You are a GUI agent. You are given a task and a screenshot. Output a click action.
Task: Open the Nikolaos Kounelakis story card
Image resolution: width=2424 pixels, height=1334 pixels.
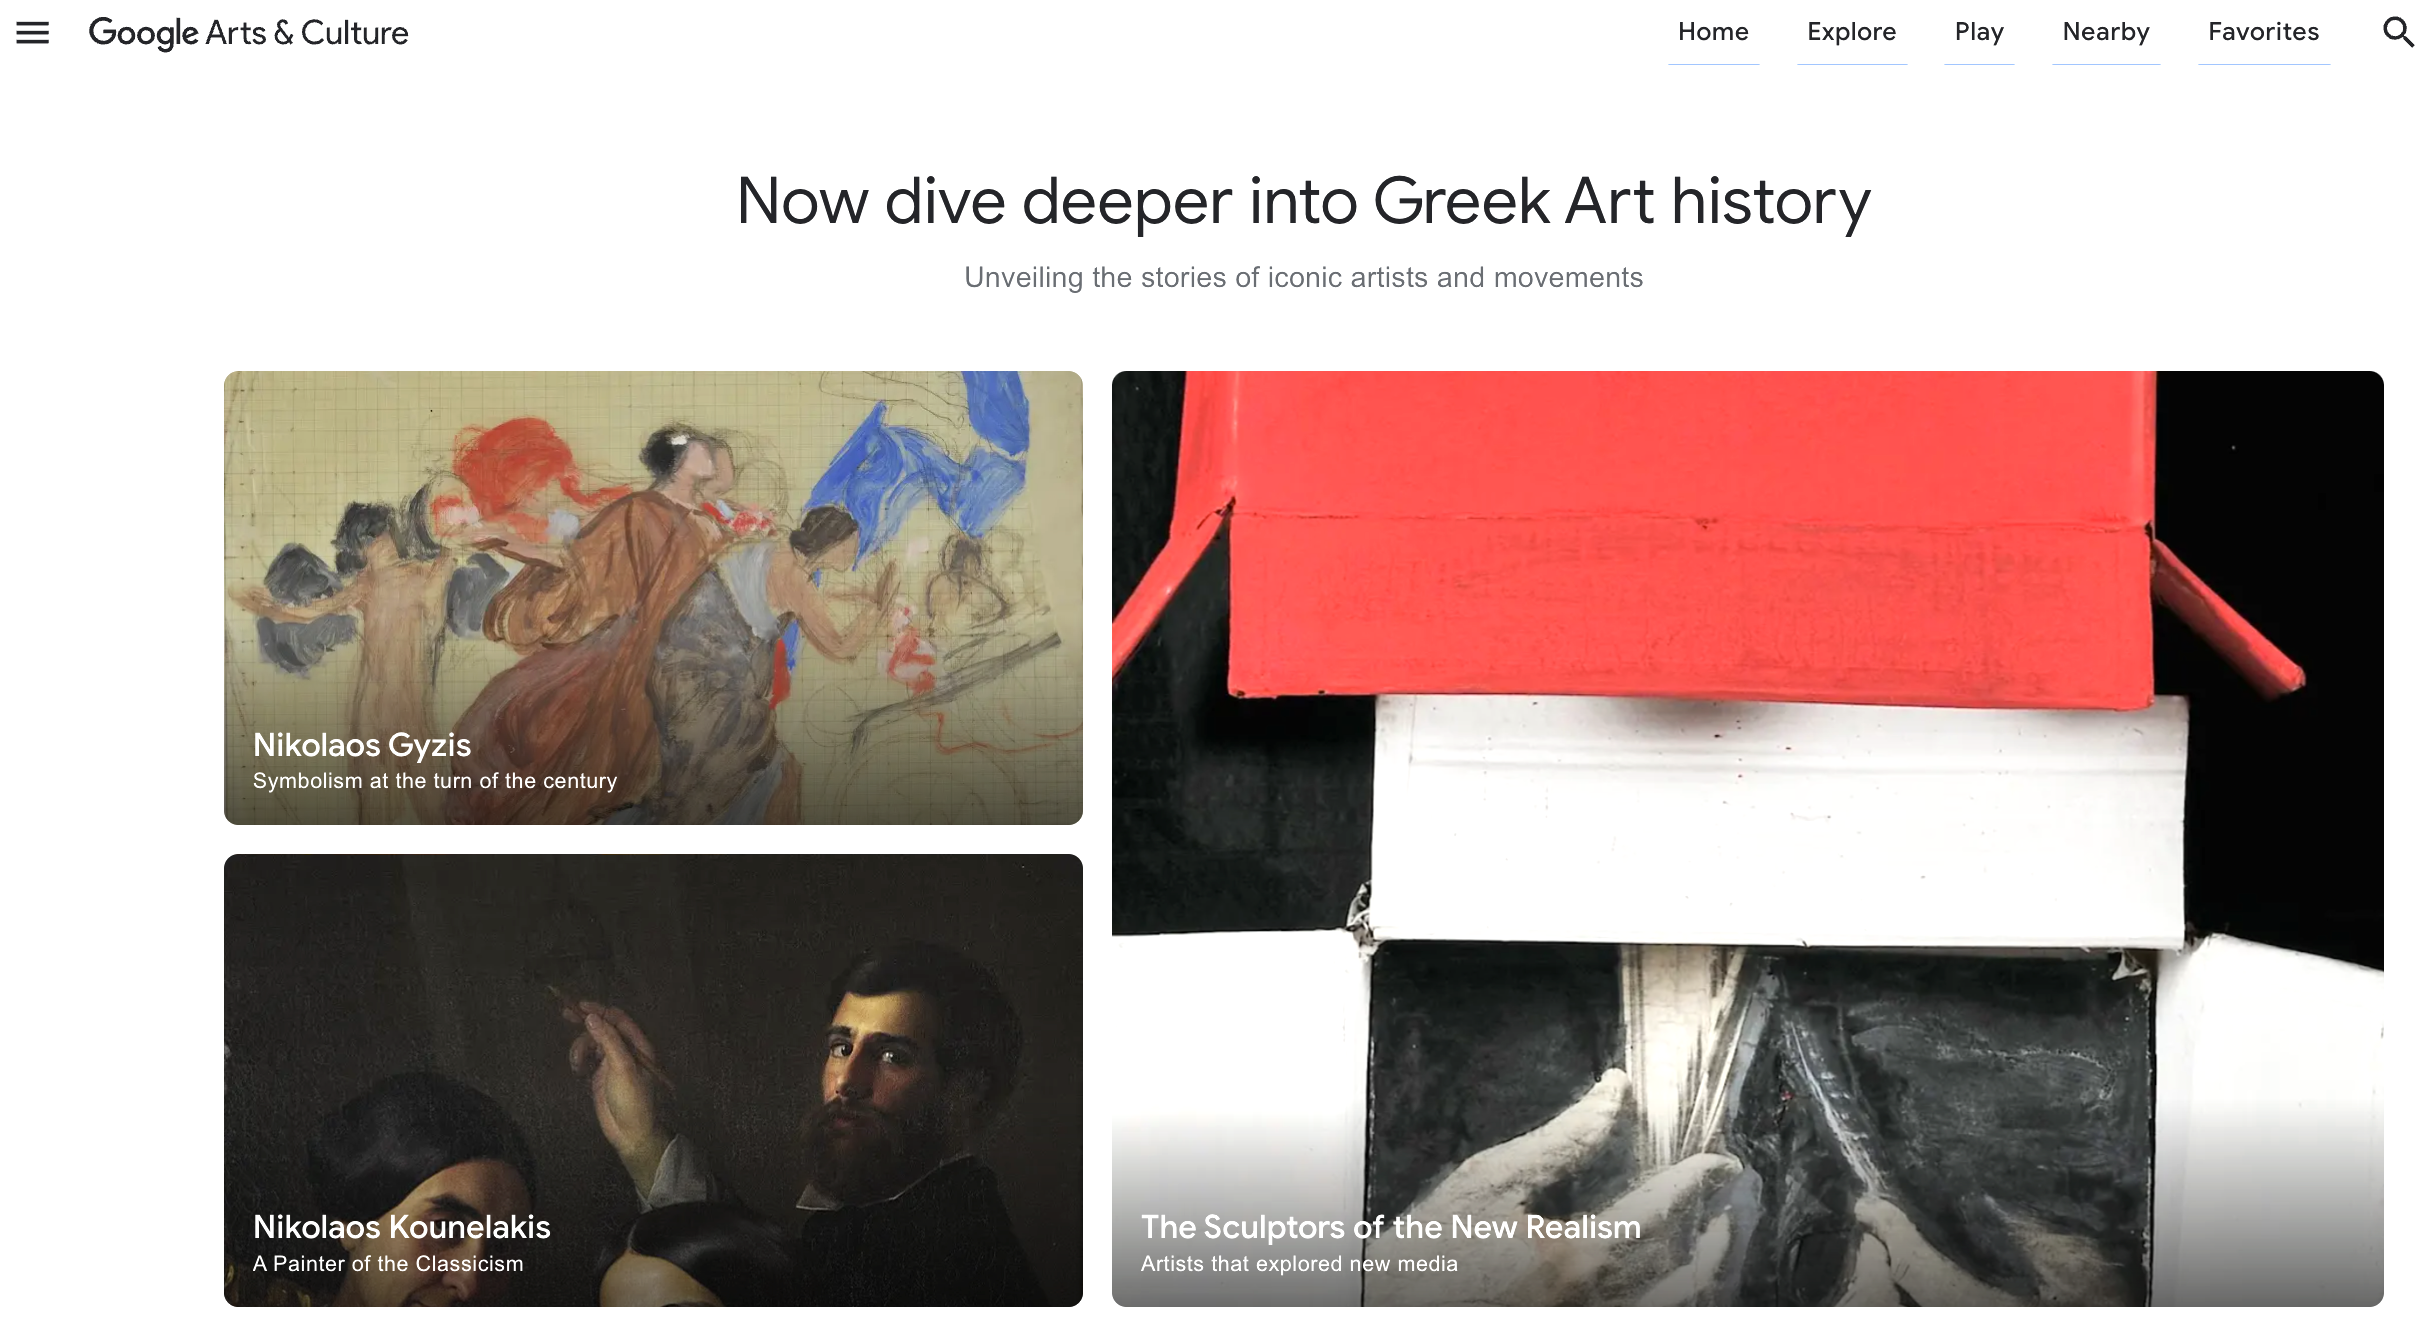tap(653, 1080)
